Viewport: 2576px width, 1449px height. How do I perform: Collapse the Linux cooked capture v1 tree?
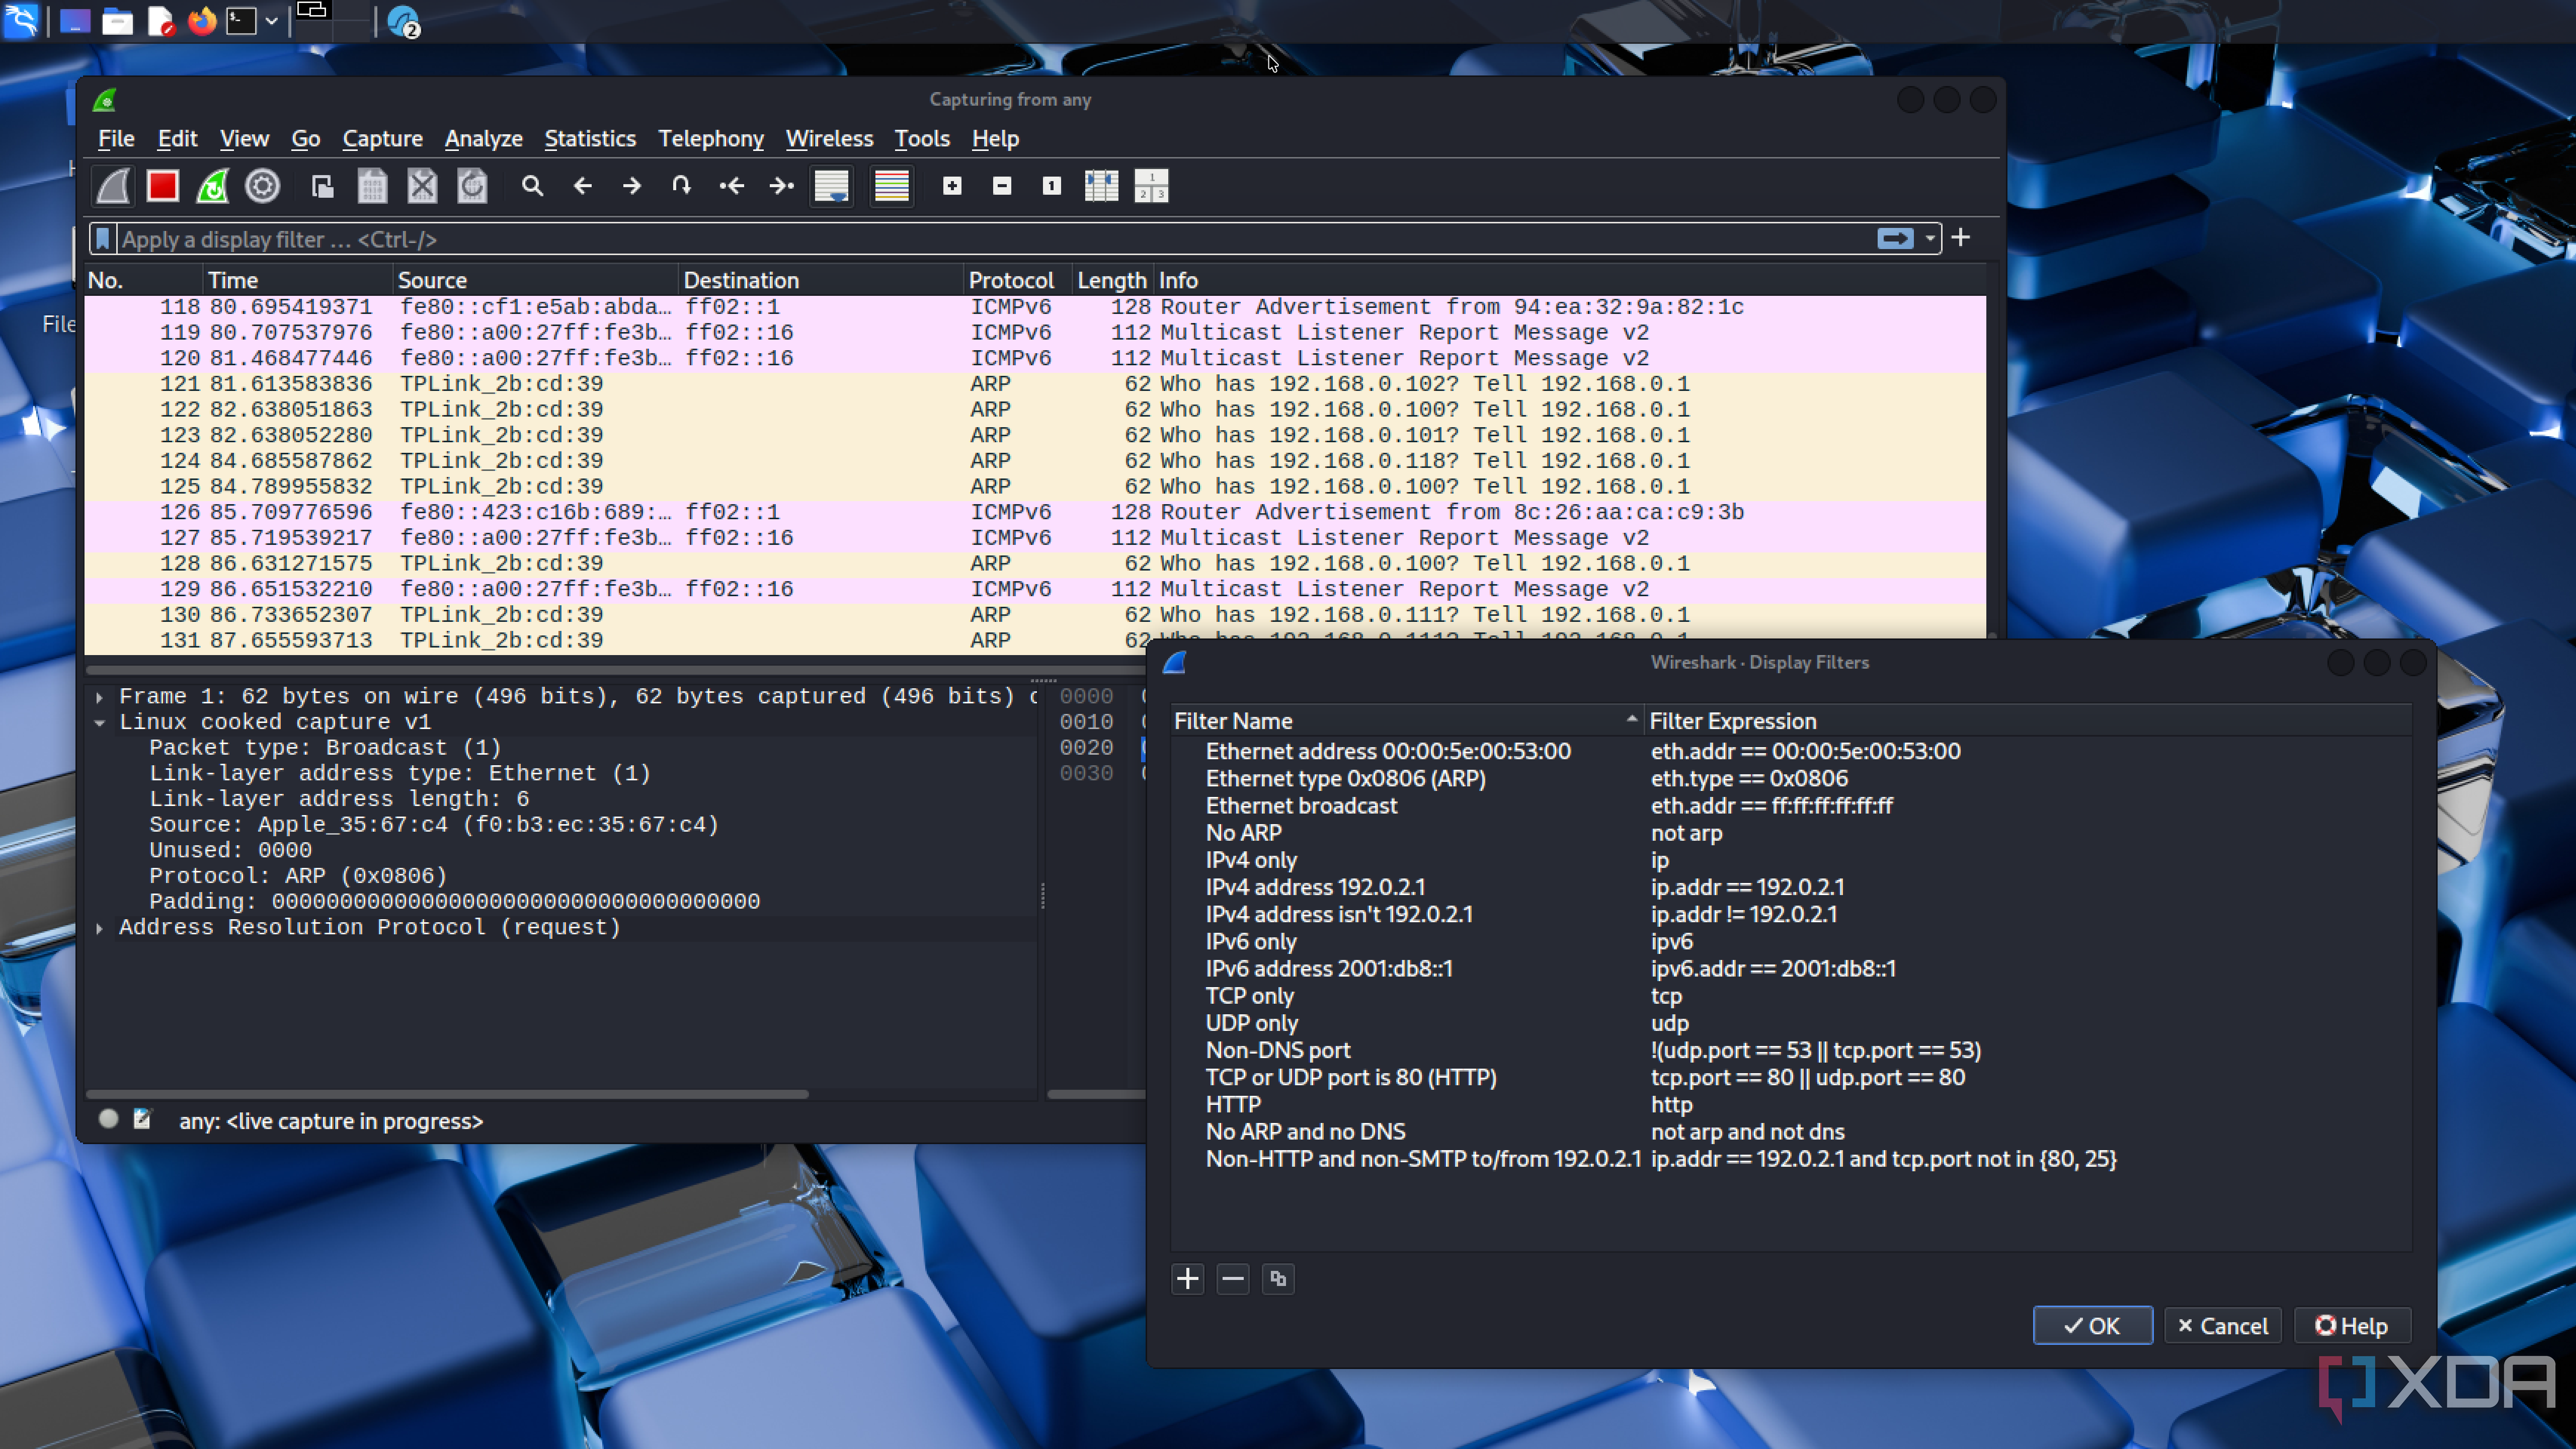click(99, 723)
